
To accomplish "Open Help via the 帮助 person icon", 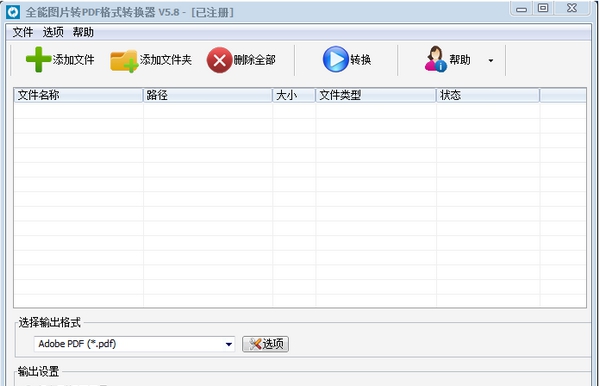I will [435, 59].
